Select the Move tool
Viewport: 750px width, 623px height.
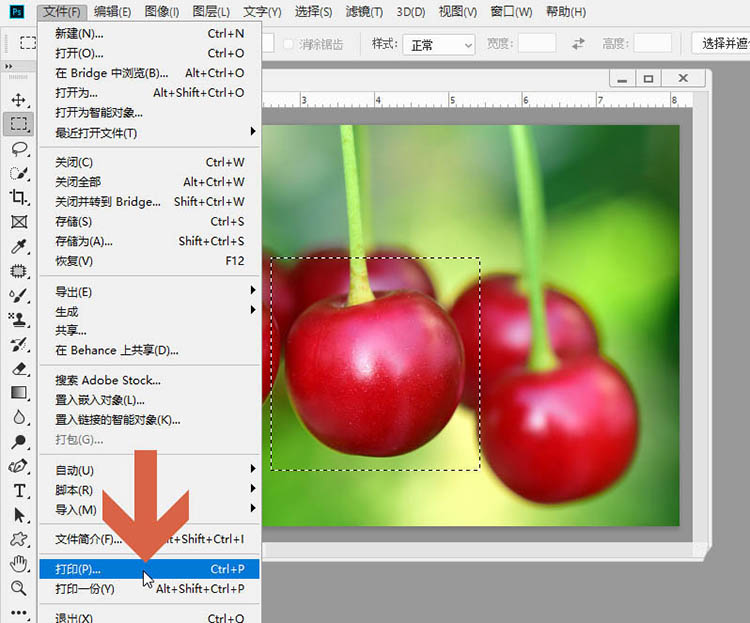[x=19, y=100]
